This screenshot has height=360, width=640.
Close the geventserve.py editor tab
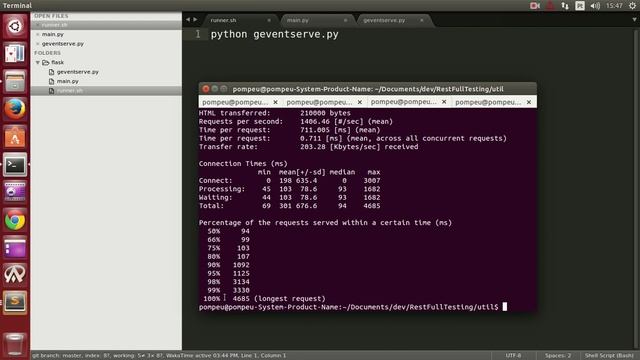click(422, 20)
